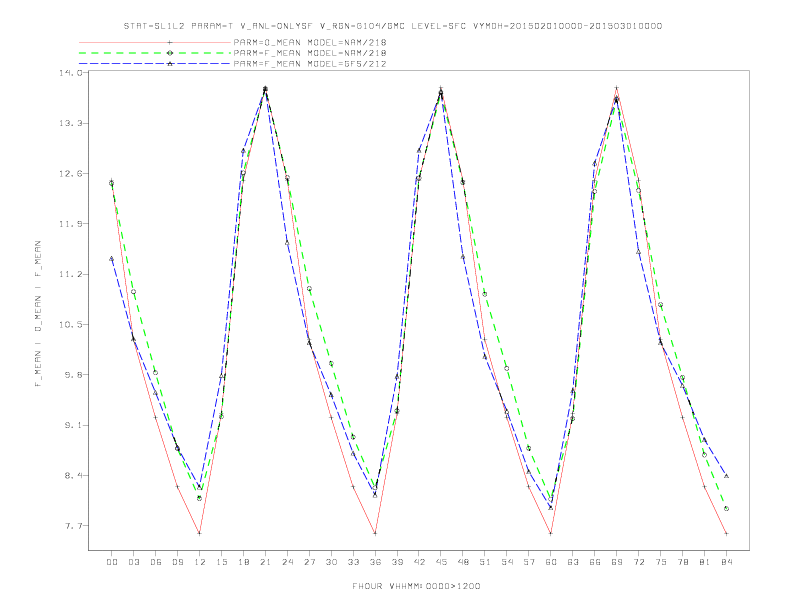Click x-axis tick label 84
The image size is (792, 612).
(726, 562)
